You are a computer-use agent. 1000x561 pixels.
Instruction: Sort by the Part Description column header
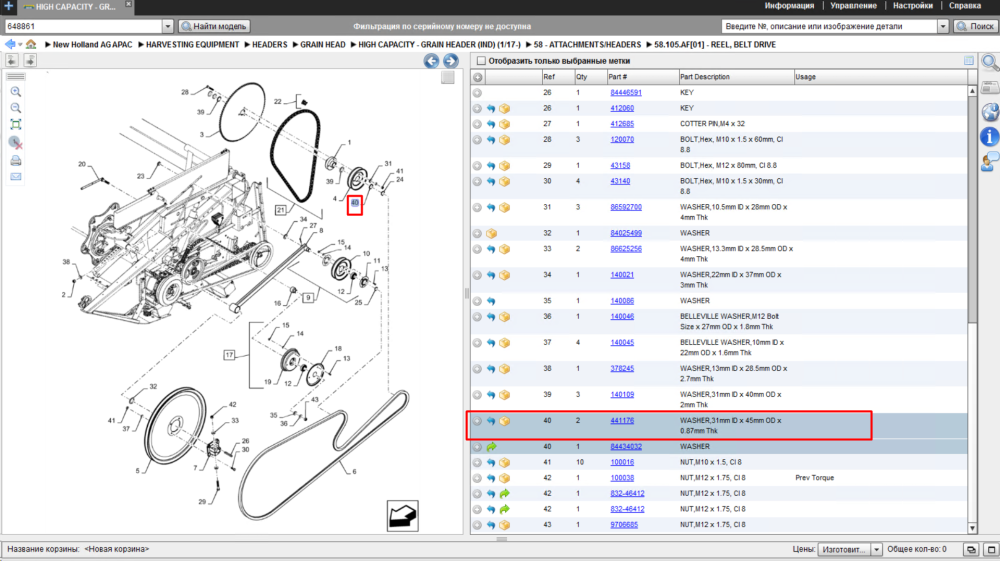click(x=735, y=77)
